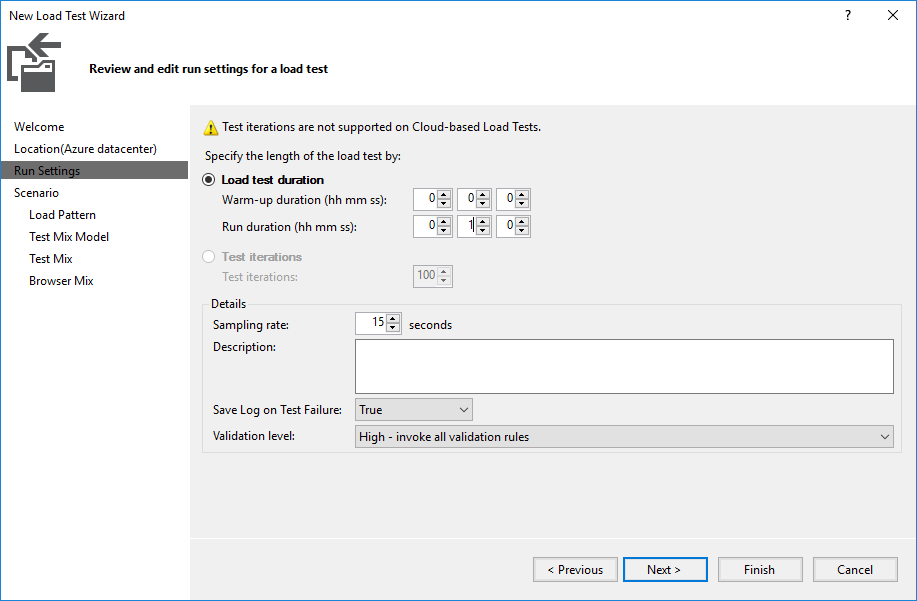The image size is (917, 601).
Task: Open the Load Pattern page
Action: pos(63,215)
